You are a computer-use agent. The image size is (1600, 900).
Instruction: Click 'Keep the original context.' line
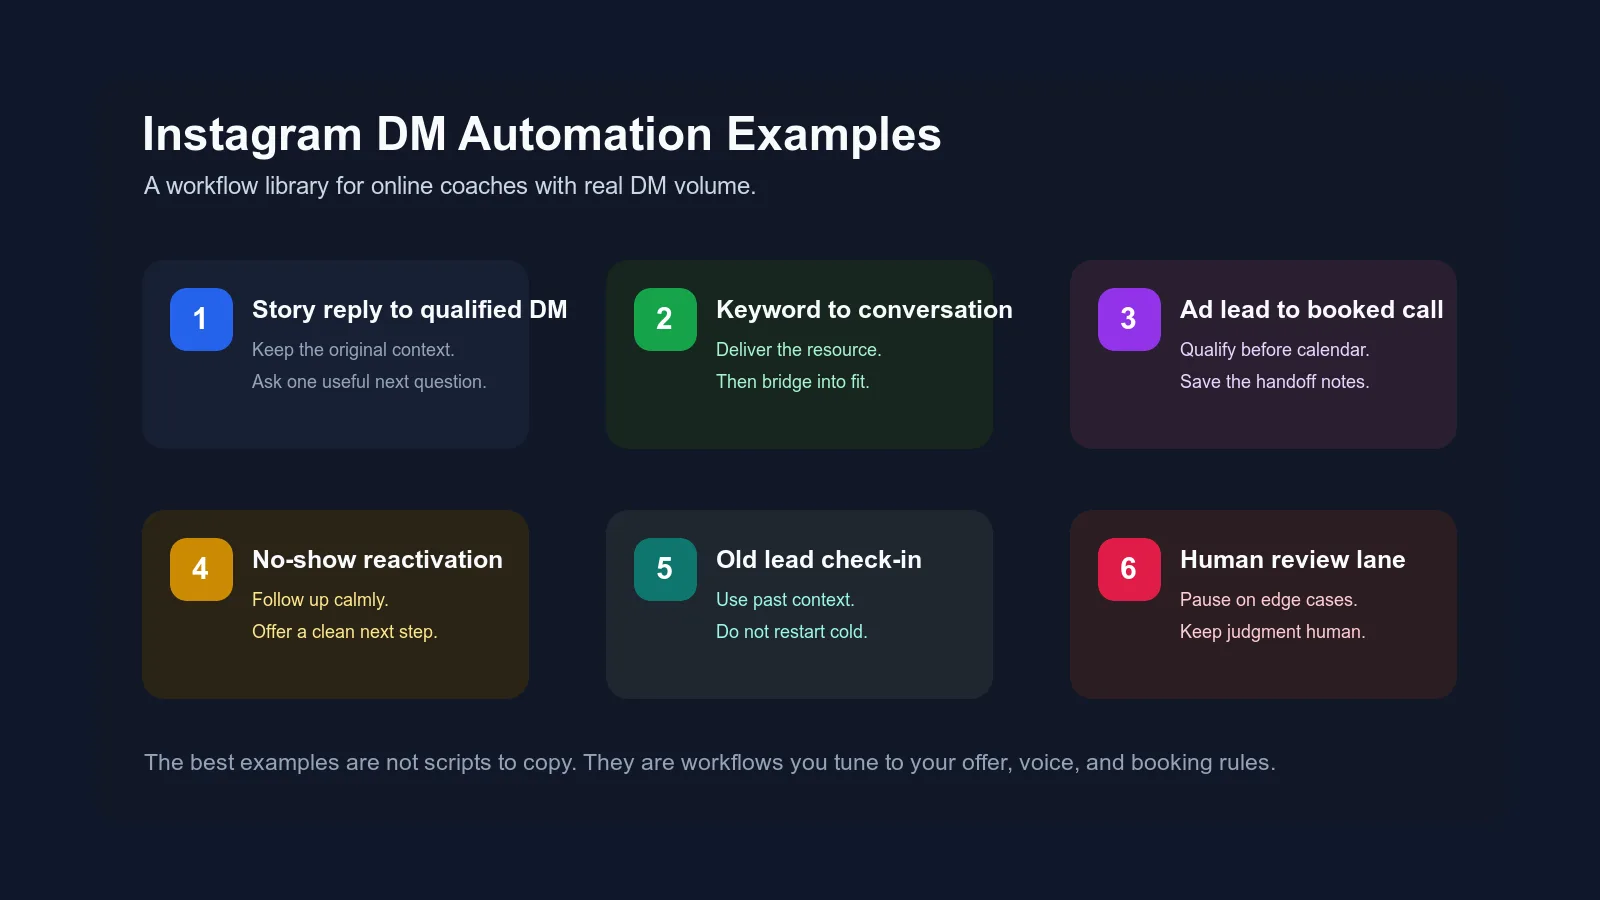[x=353, y=350]
